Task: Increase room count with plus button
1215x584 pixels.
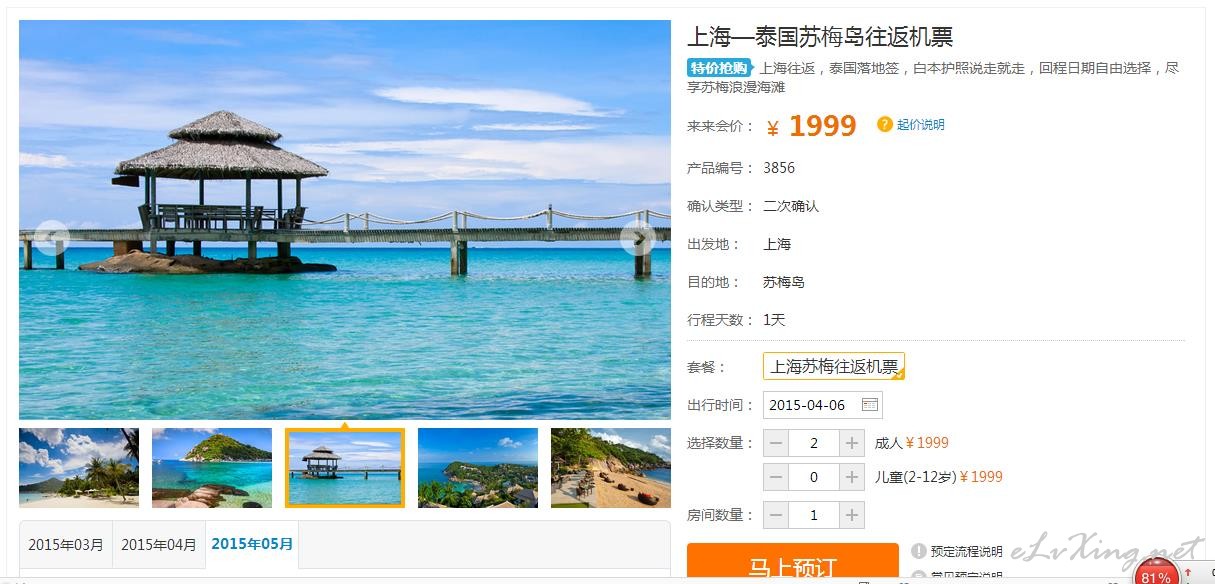Action: click(852, 515)
